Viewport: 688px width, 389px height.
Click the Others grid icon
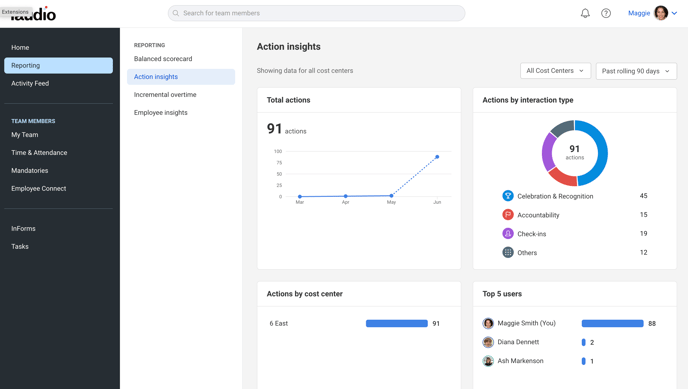508,252
